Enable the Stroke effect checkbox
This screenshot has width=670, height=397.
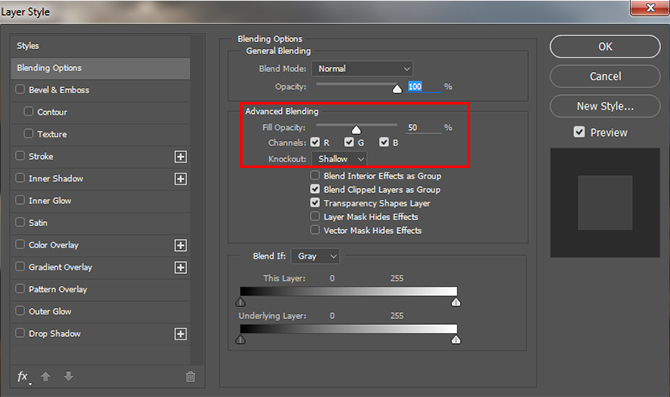coord(20,156)
